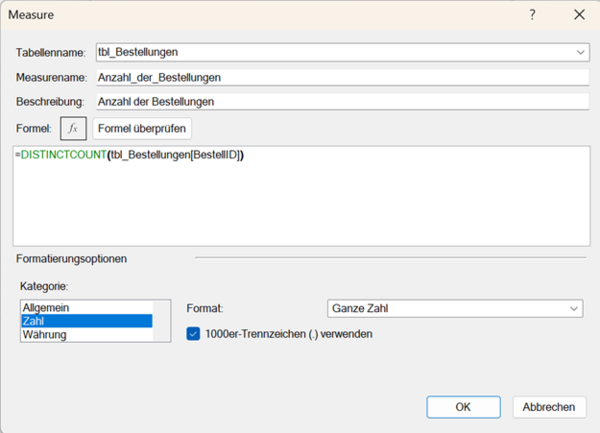Click the fx insert function button

pos(73,129)
